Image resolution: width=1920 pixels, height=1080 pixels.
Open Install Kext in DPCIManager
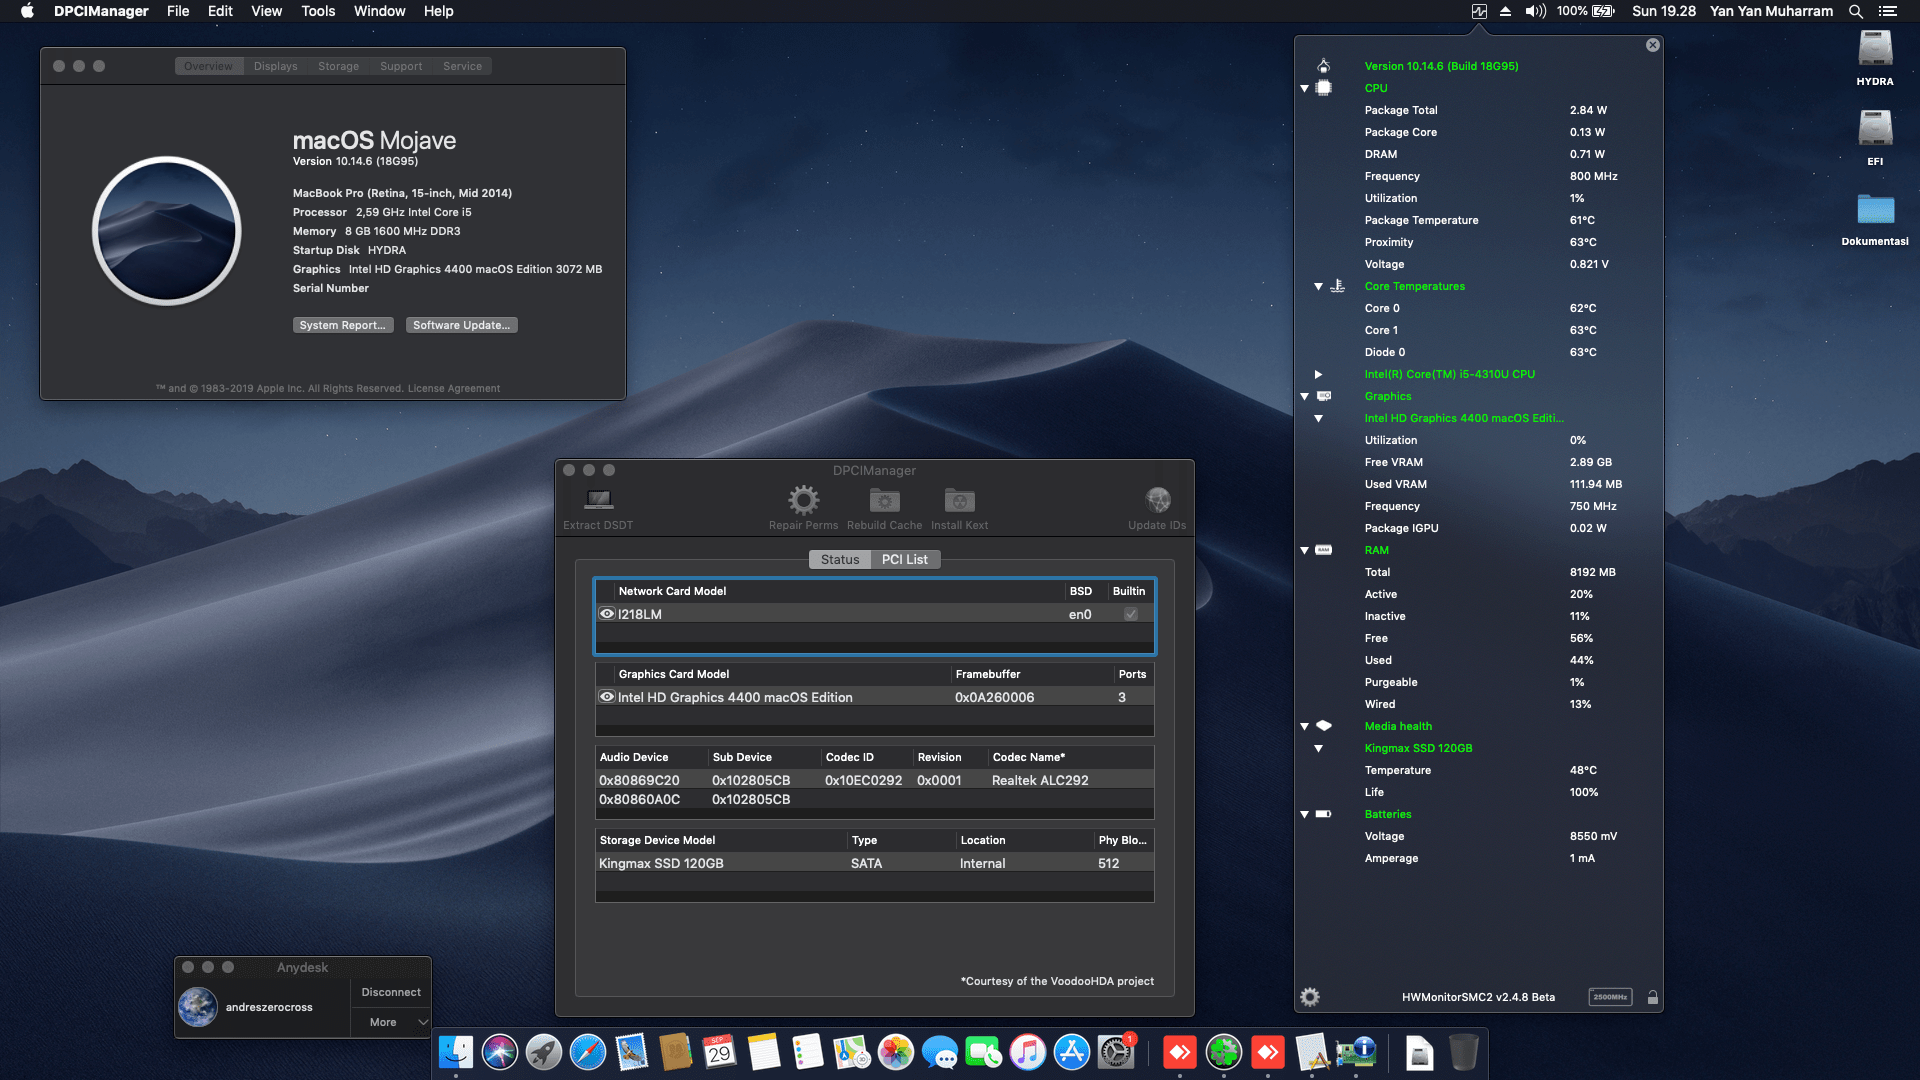(x=958, y=500)
